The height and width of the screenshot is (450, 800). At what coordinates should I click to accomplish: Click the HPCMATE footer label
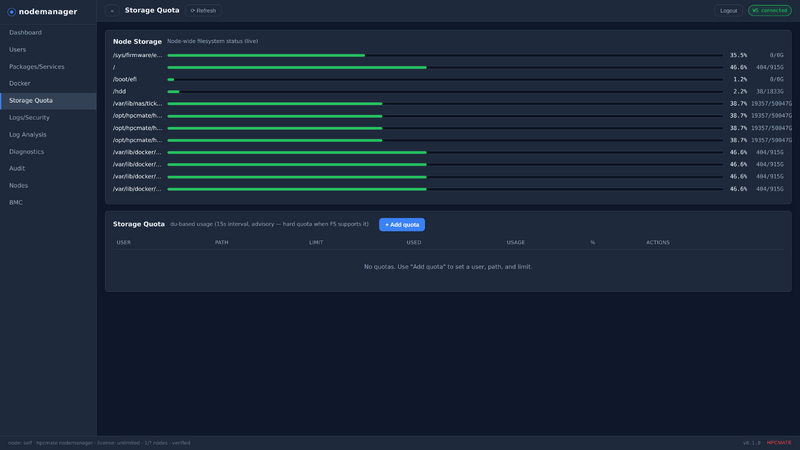pyautogui.click(x=779, y=443)
